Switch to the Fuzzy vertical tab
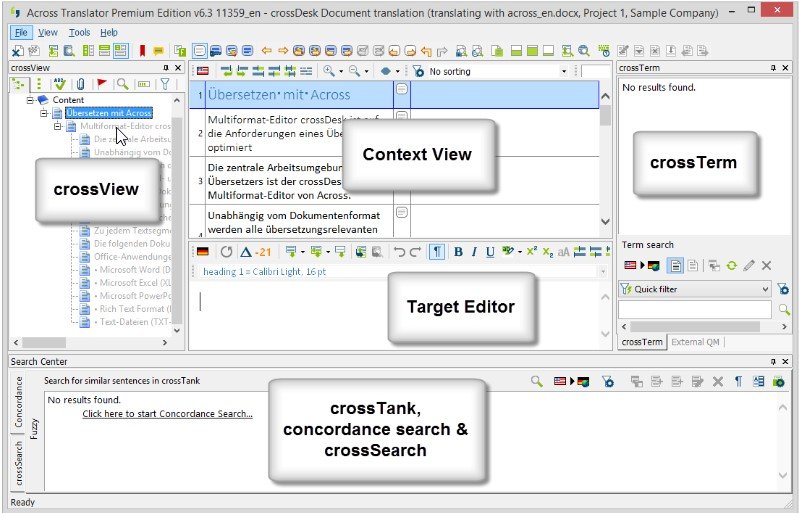This screenshot has height=513, width=799. coord(34,429)
